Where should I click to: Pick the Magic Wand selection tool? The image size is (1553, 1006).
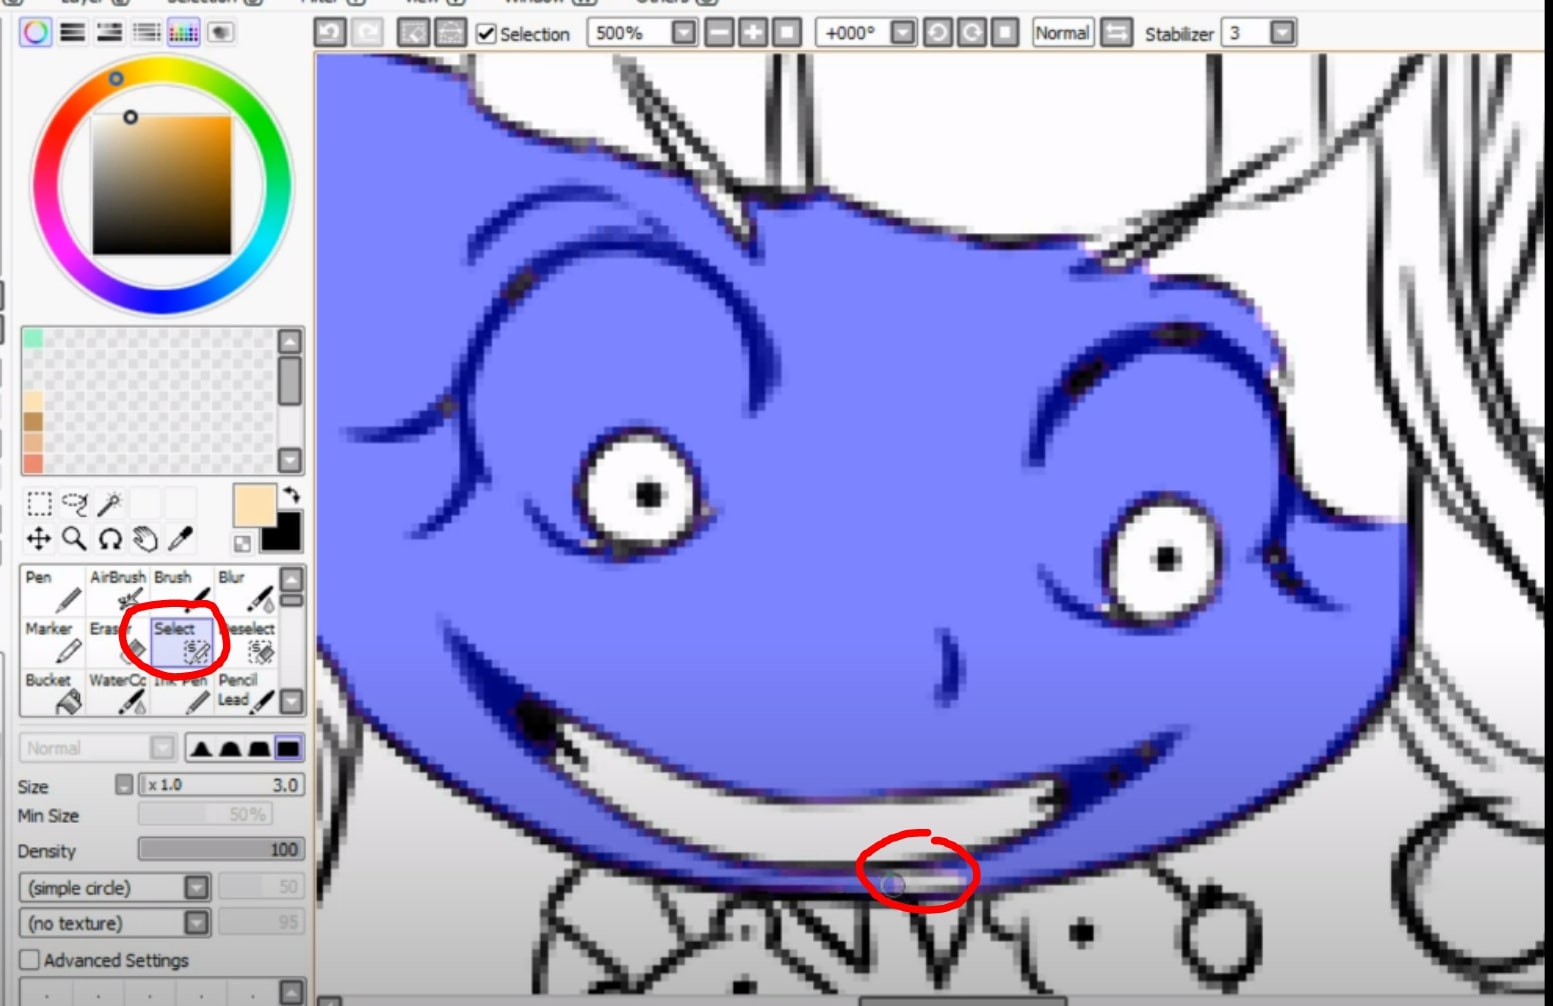point(111,506)
